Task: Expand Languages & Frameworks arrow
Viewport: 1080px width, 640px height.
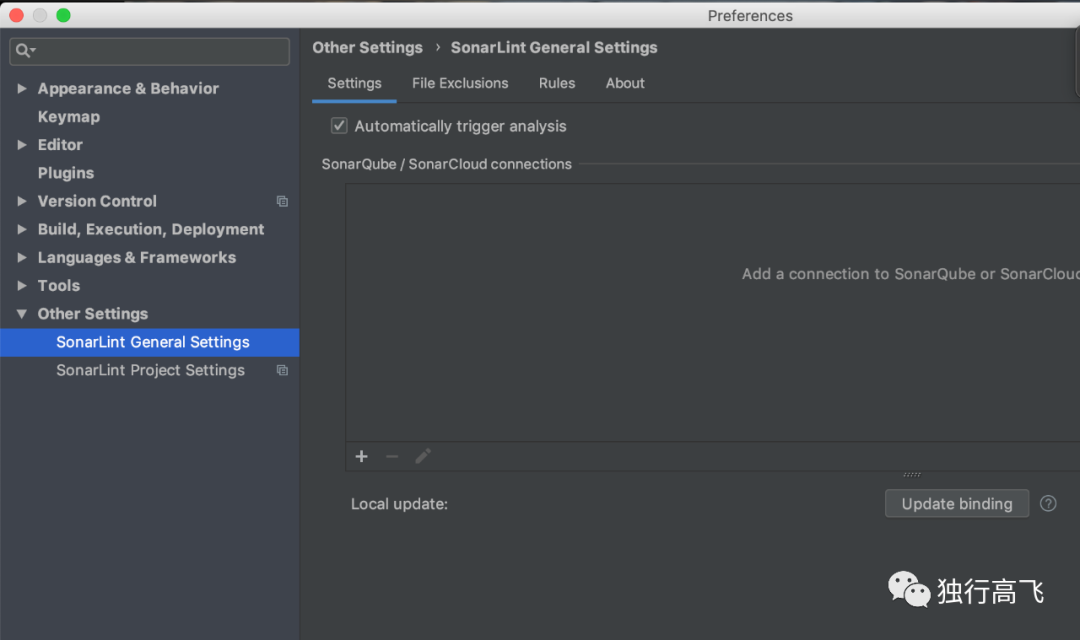Action: tap(22, 258)
